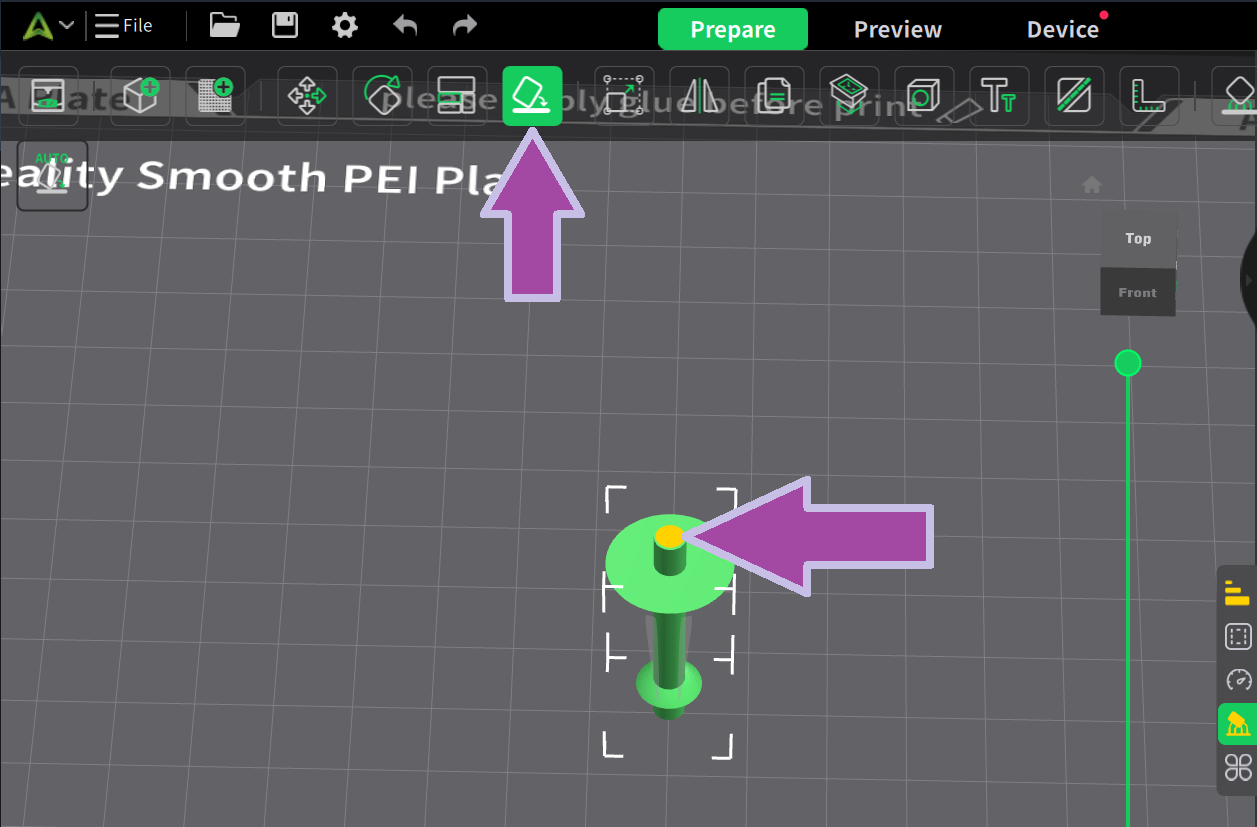Viewport: 1257px width, 827px height.
Task: Switch to the Device tab
Action: [x=1062, y=29]
